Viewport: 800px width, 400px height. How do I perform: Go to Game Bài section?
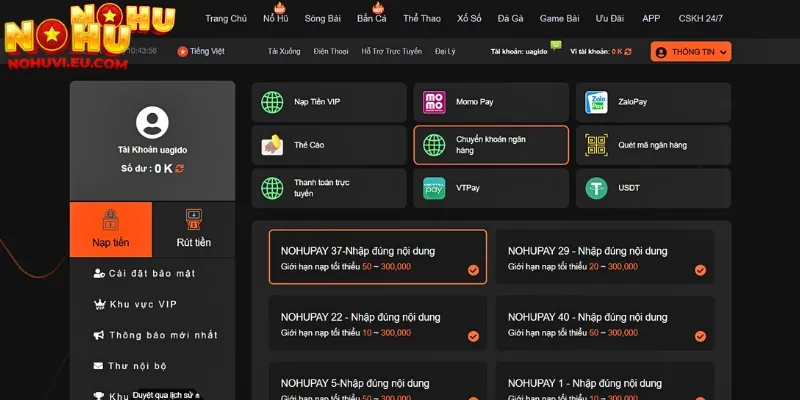559,19
